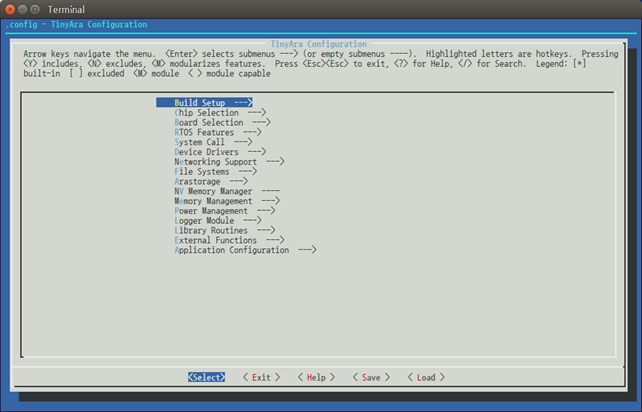The width and height of the screenshot is (642, 412).
Task: Select File Systems entry
Action: (x=201, y=172)
